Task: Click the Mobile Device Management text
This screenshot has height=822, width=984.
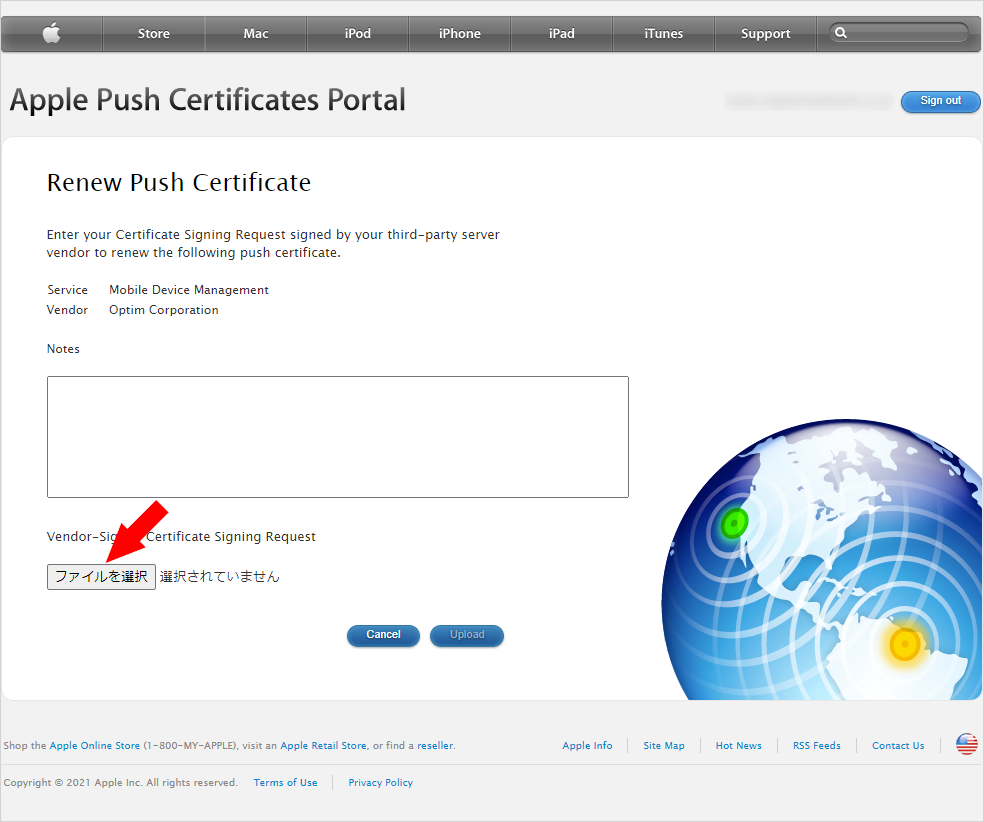Action: [x=189, y=290]
